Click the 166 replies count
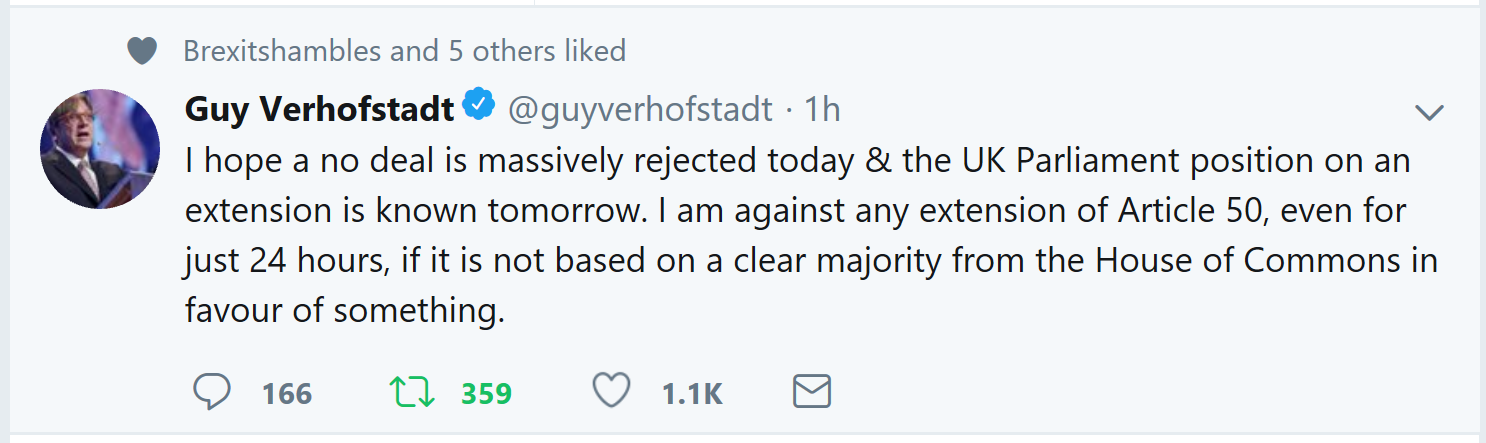1486x443 pixels. click(x=287, y=394)
